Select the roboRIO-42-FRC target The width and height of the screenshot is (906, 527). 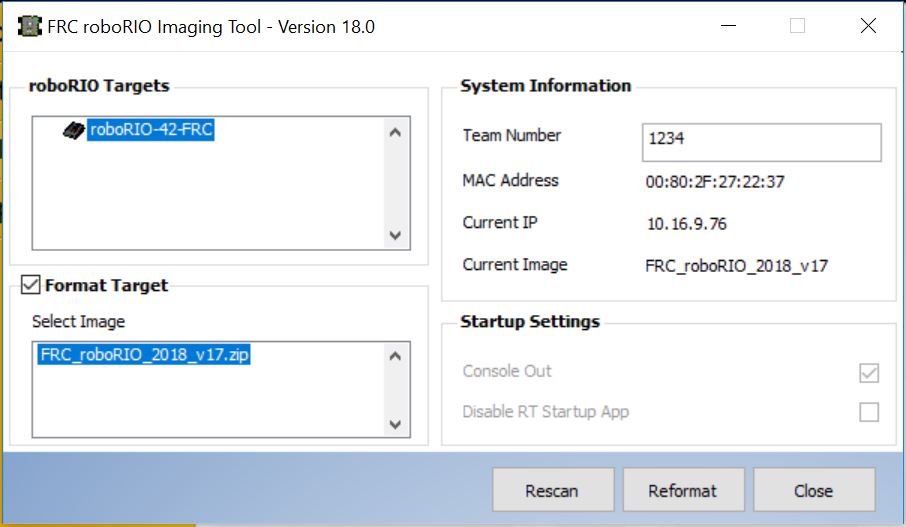(151, 129)
